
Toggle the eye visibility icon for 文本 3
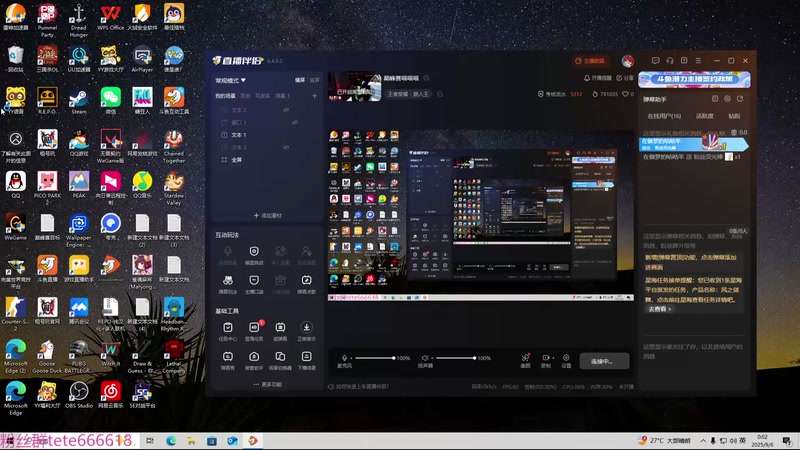(286, 147)
